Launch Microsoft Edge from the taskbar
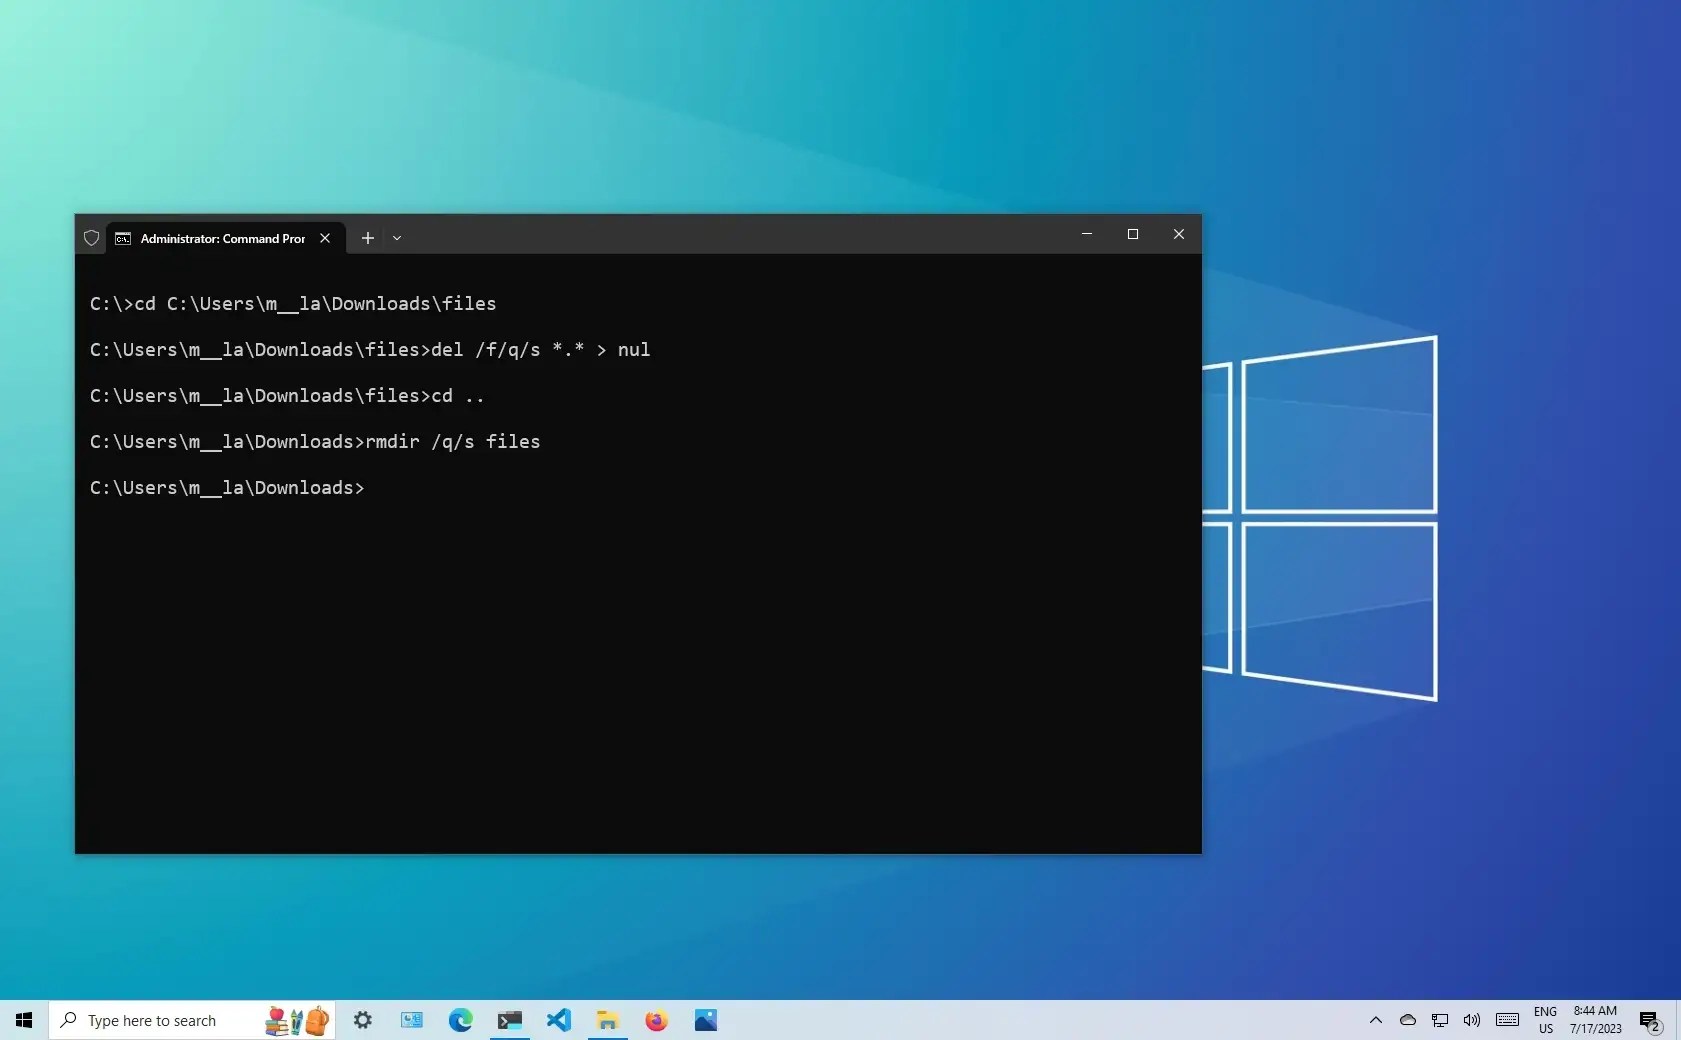 point(461,1020)
